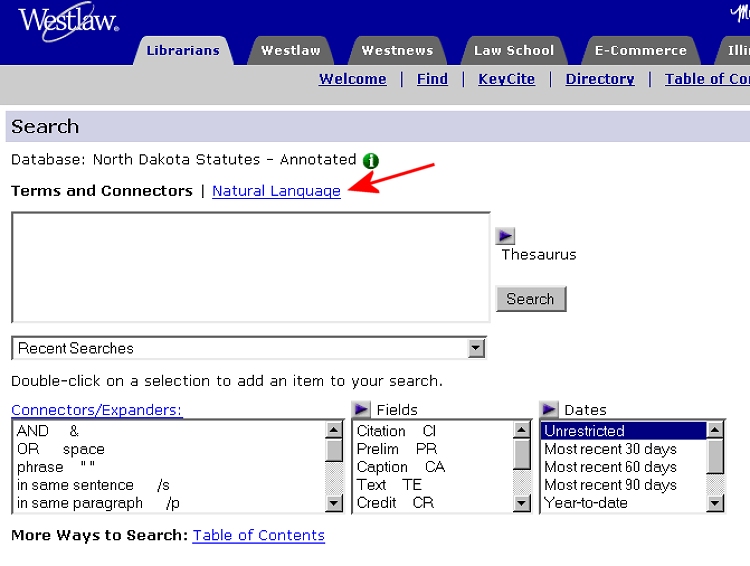This screenshot has width=750, height=566.
Task: Select the Citation CI field
Action: [433, 431]
